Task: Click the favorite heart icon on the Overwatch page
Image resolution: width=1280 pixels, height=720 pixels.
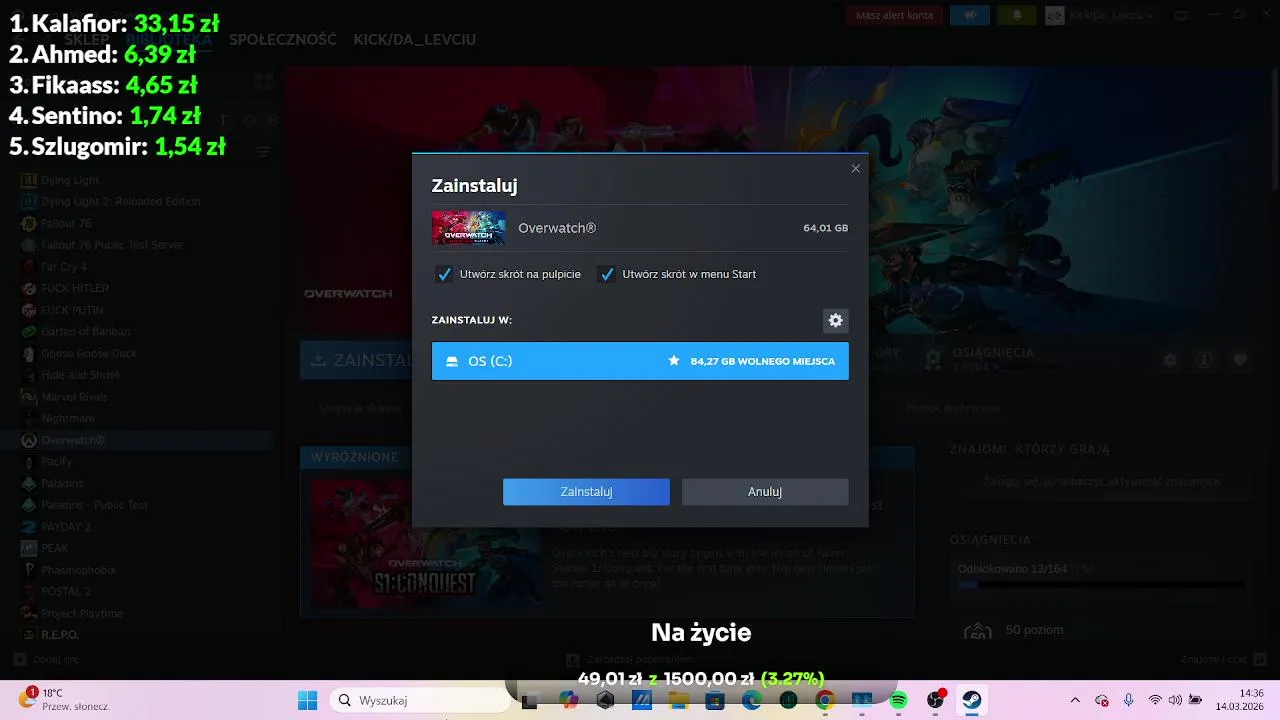Action: (x=1240, y=360)
